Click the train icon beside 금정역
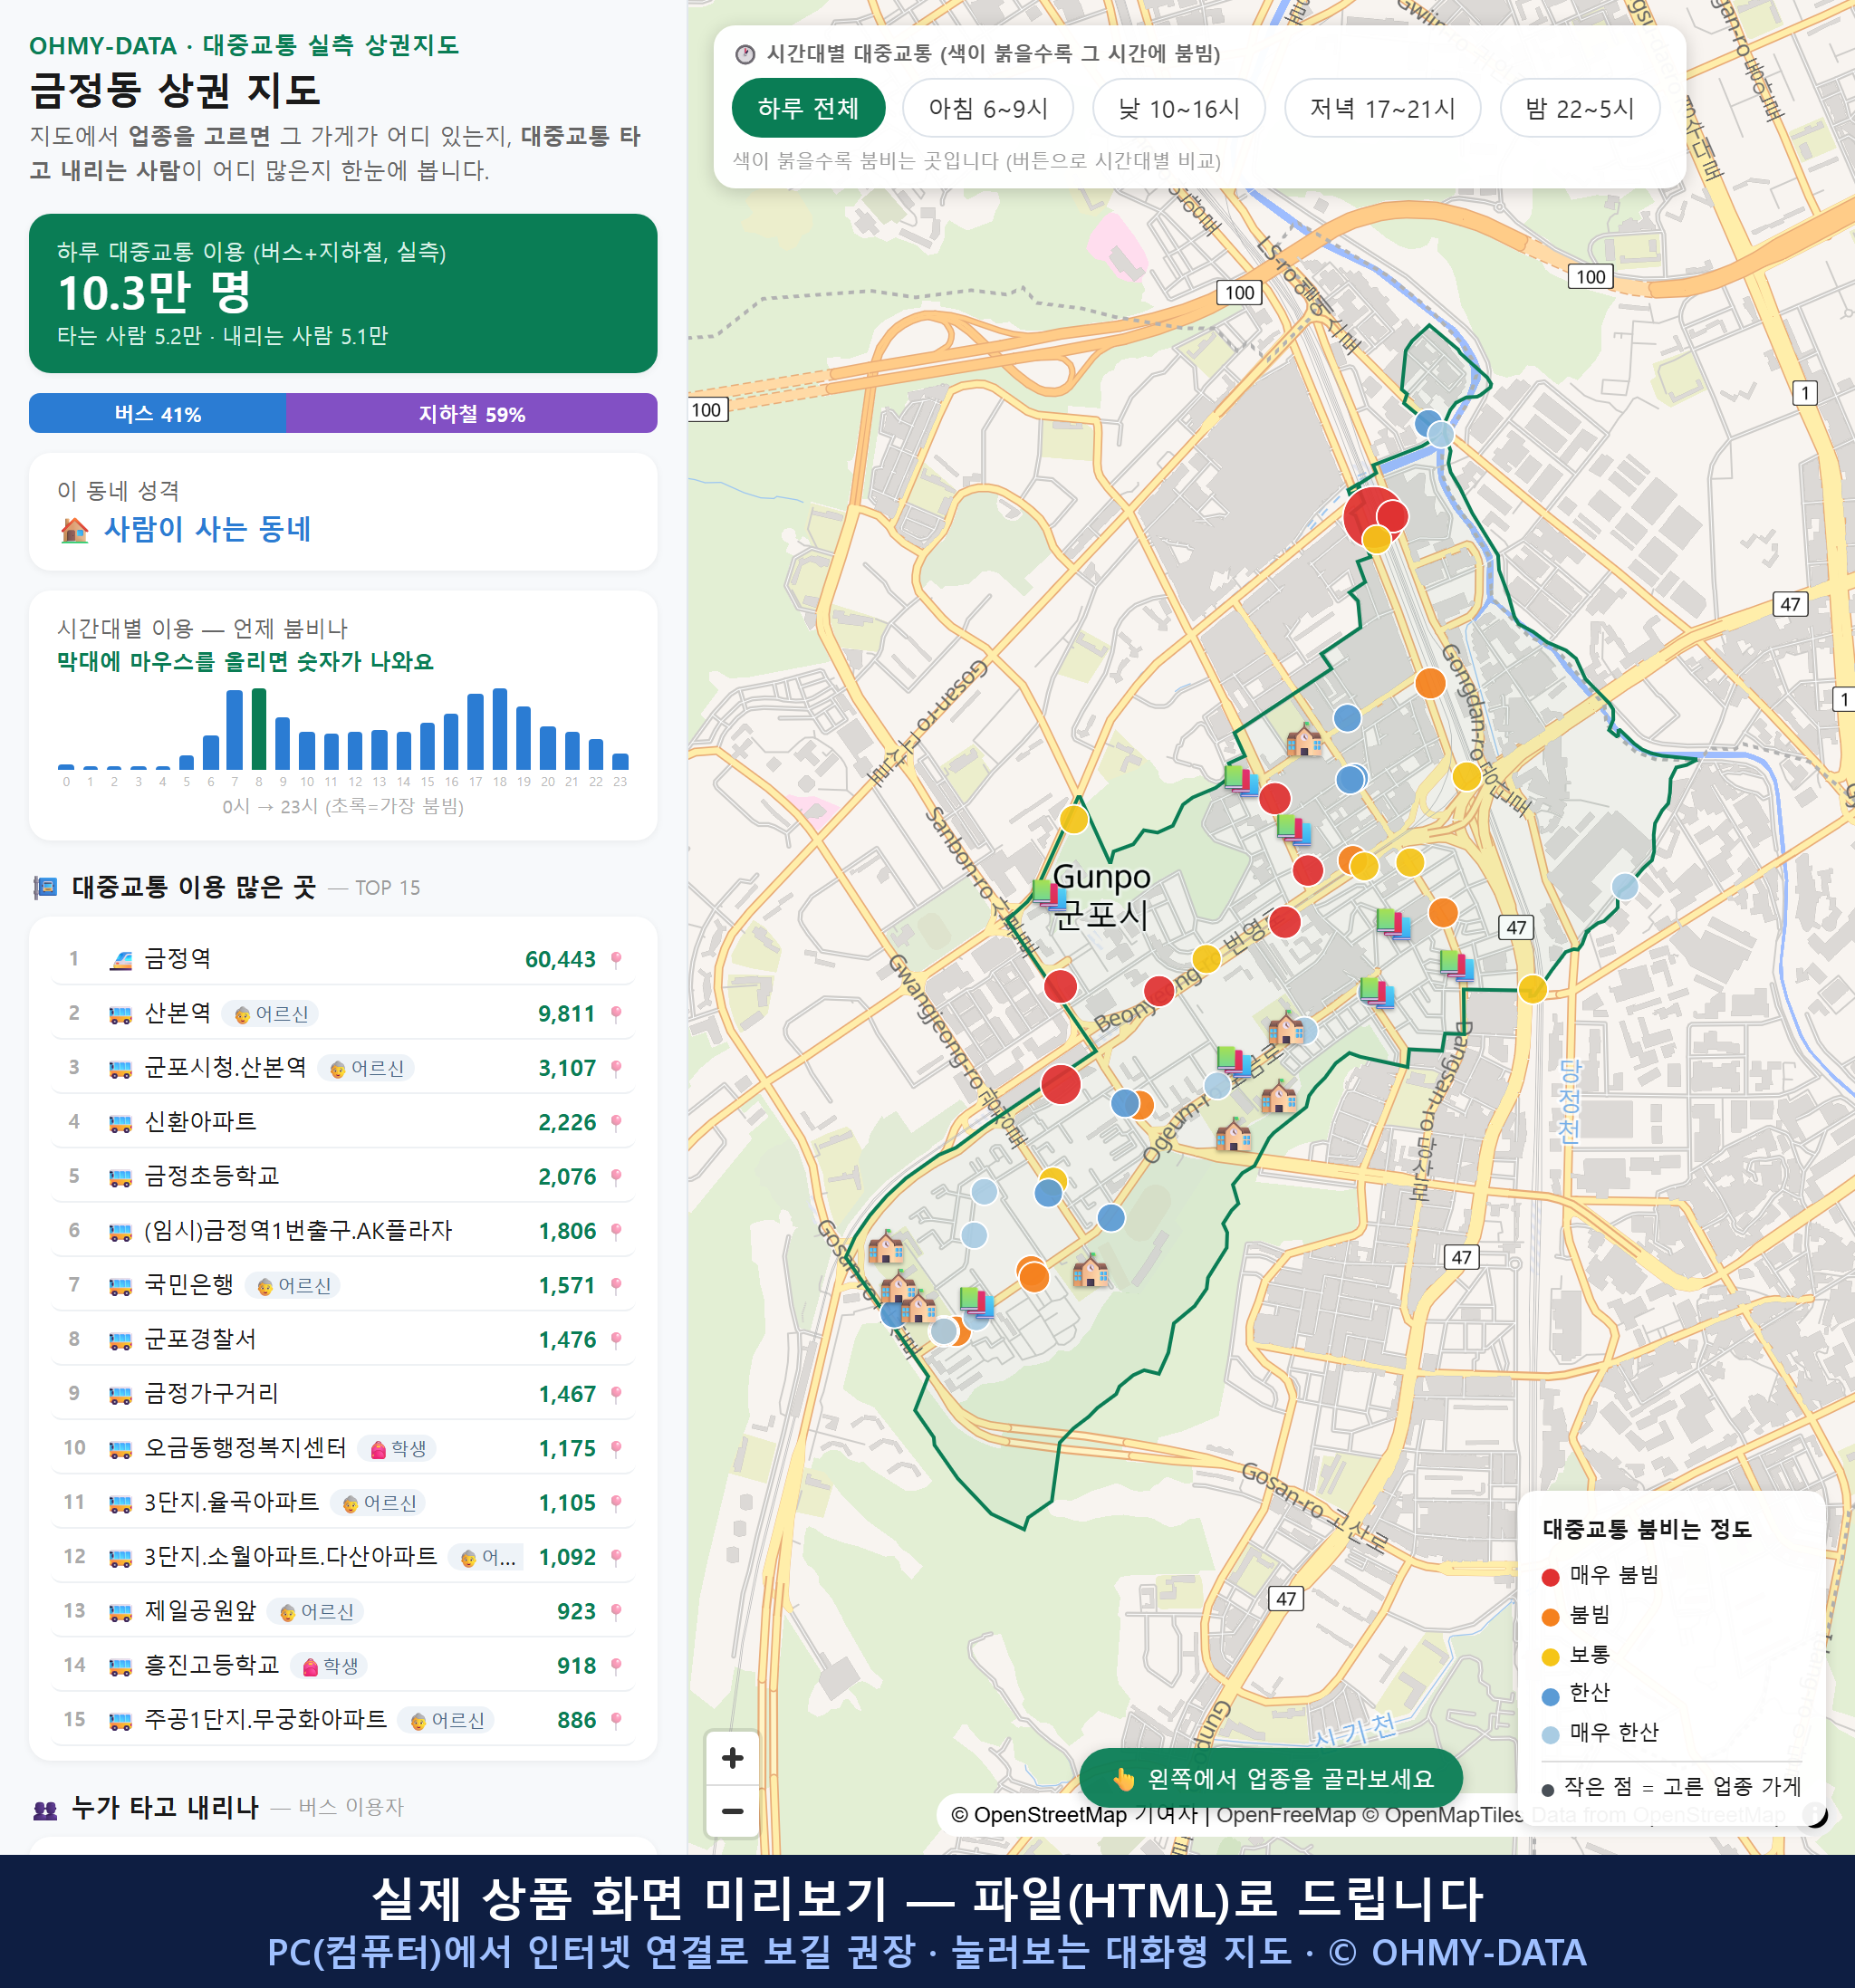The width and height of the screenshot is (1855, 1988). pyautogui.click(x=120, y=960)
